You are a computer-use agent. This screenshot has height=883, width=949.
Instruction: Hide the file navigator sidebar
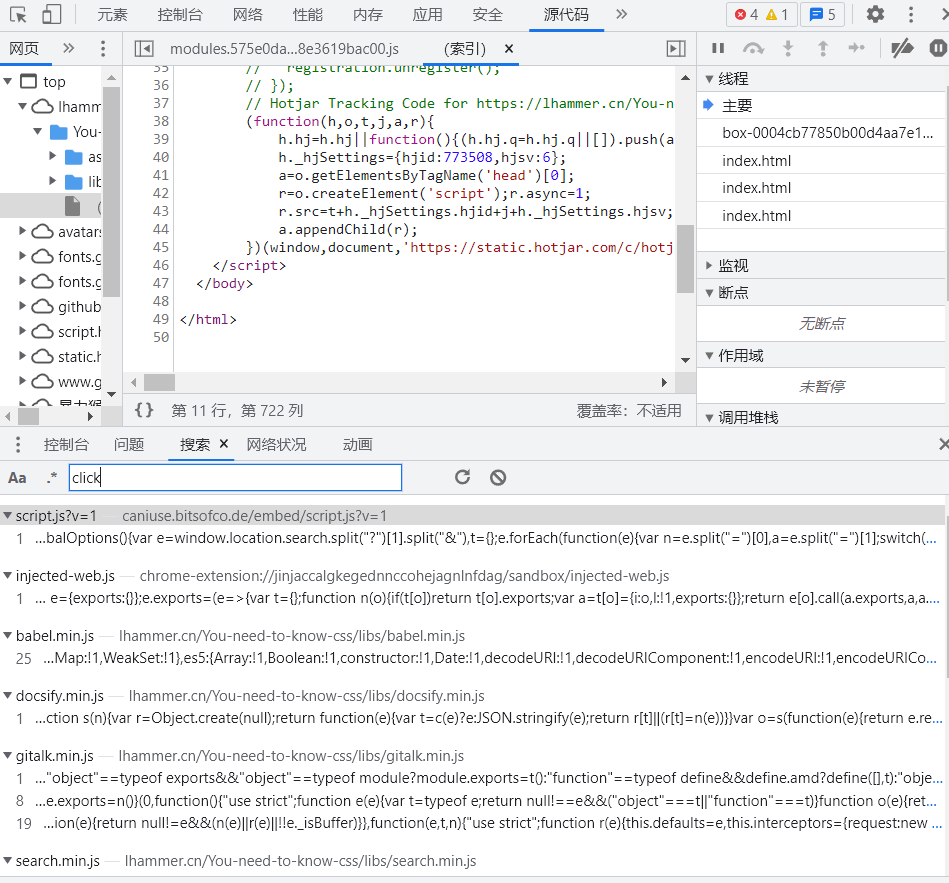point(144,49)
